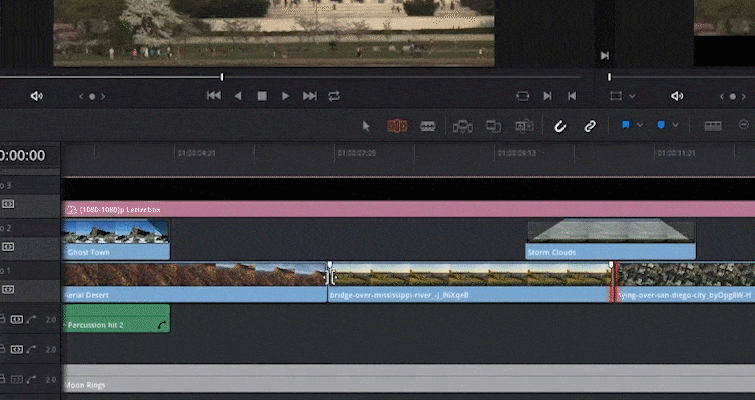The width and height of the screenshot is (755, 400).
Task: Select the Blade edit tool
Action: [428, 126]
